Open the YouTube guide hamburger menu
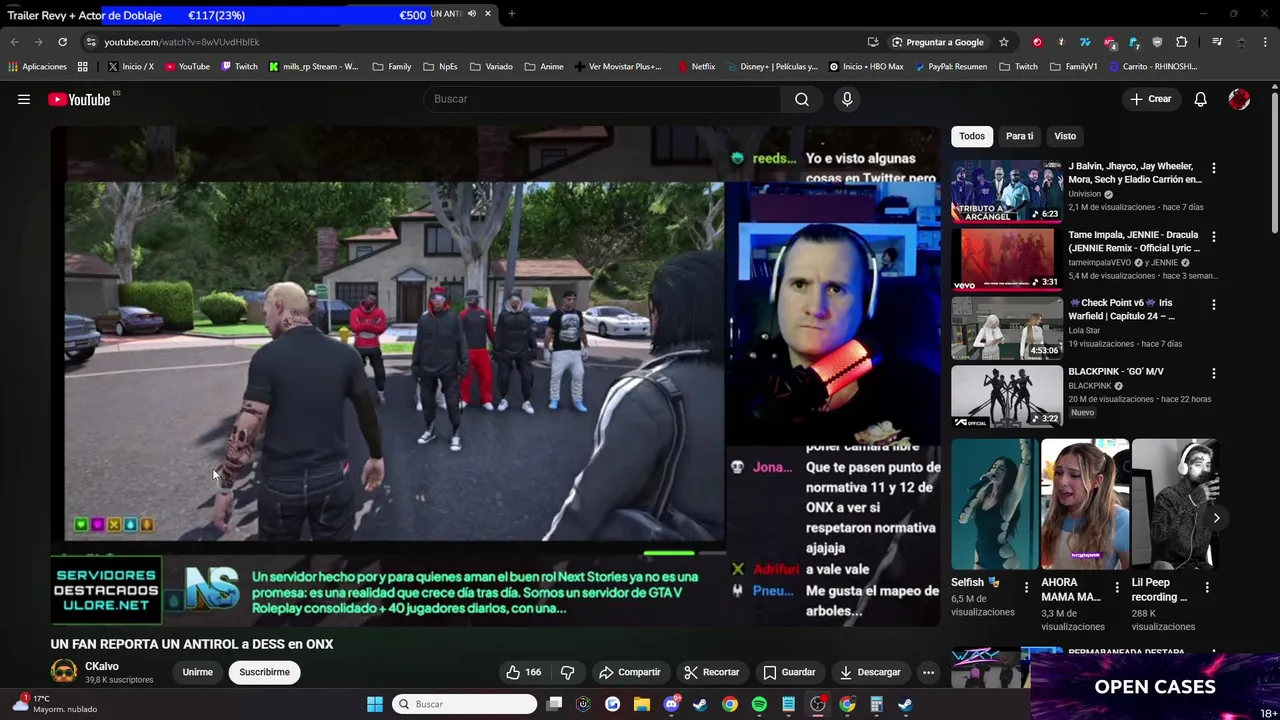Viewport: 1280px width, 720px height. pyautogui.click(x=24, y=99)
